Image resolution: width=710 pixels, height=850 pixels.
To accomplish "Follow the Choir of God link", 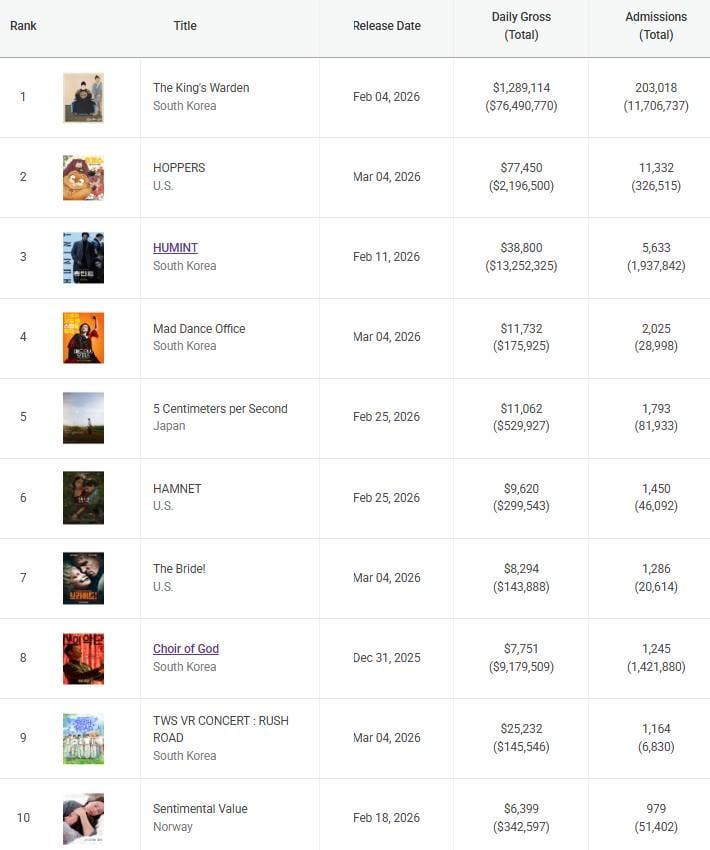I will tap(186, 649).
